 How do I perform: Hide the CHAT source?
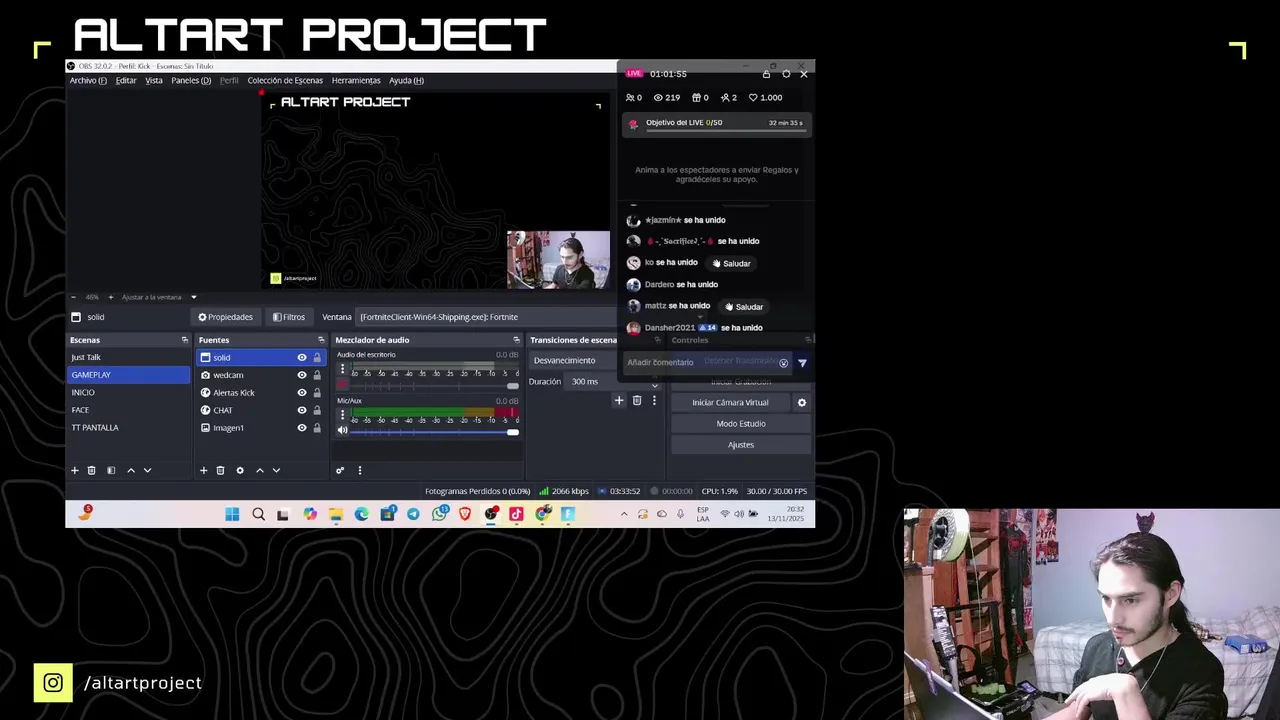[x=301, y=410]
